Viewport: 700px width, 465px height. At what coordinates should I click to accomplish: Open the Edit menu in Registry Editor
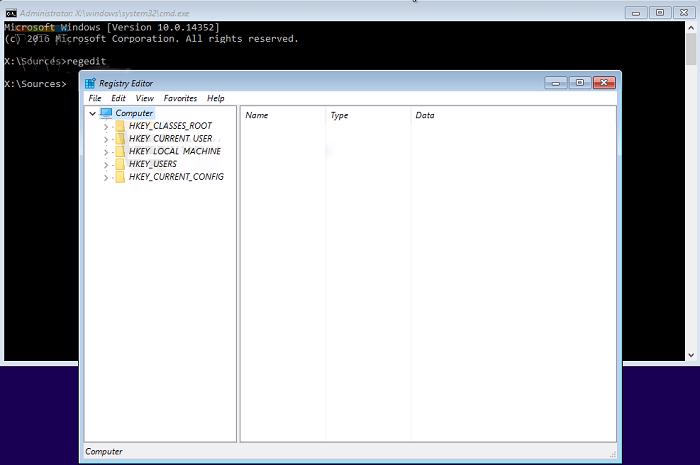coord(118,98)
